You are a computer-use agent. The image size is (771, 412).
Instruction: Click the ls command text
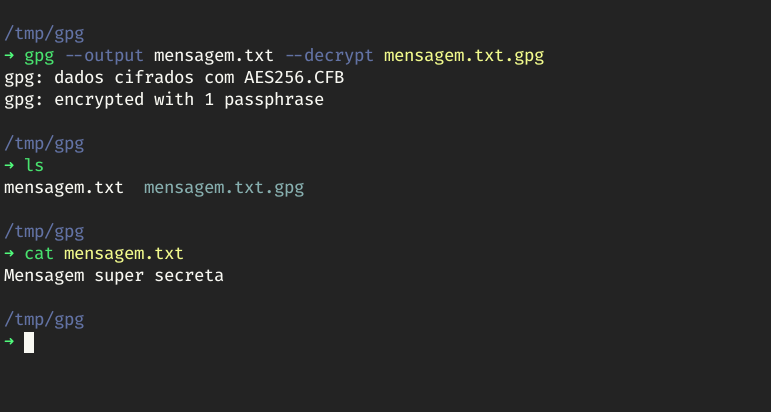coord(34,165)
